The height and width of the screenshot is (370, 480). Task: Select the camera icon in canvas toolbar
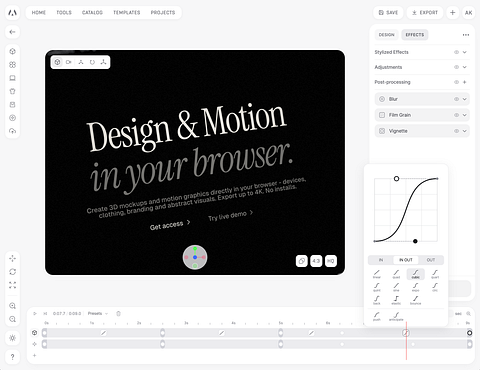69,62
